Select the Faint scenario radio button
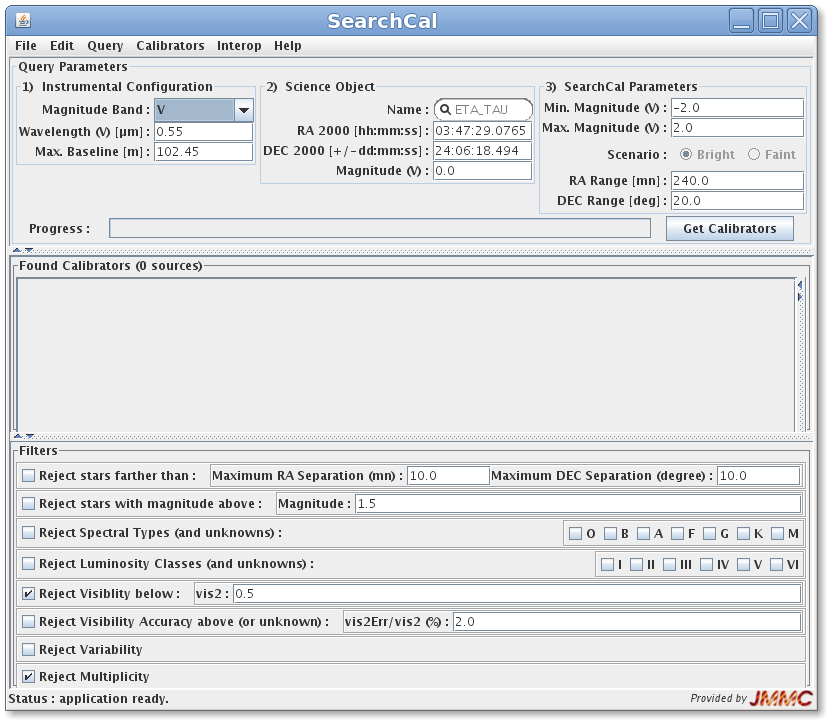Image resolution: width=827 pixels, height=720 pixels. (x=754, y=154)
